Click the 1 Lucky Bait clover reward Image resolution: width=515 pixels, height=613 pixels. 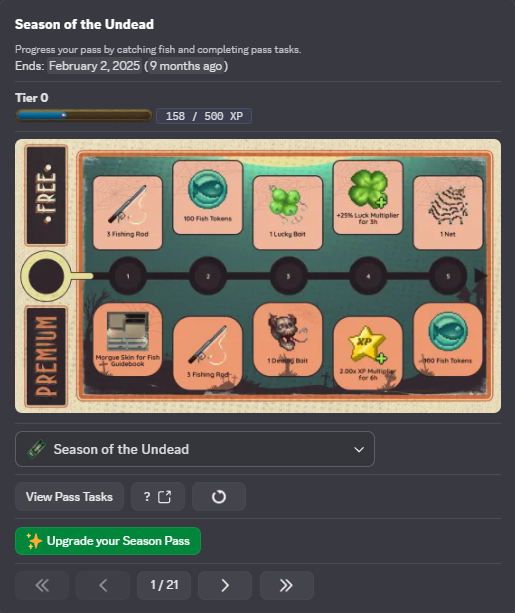pyautogui.click(x=288, y=212)
